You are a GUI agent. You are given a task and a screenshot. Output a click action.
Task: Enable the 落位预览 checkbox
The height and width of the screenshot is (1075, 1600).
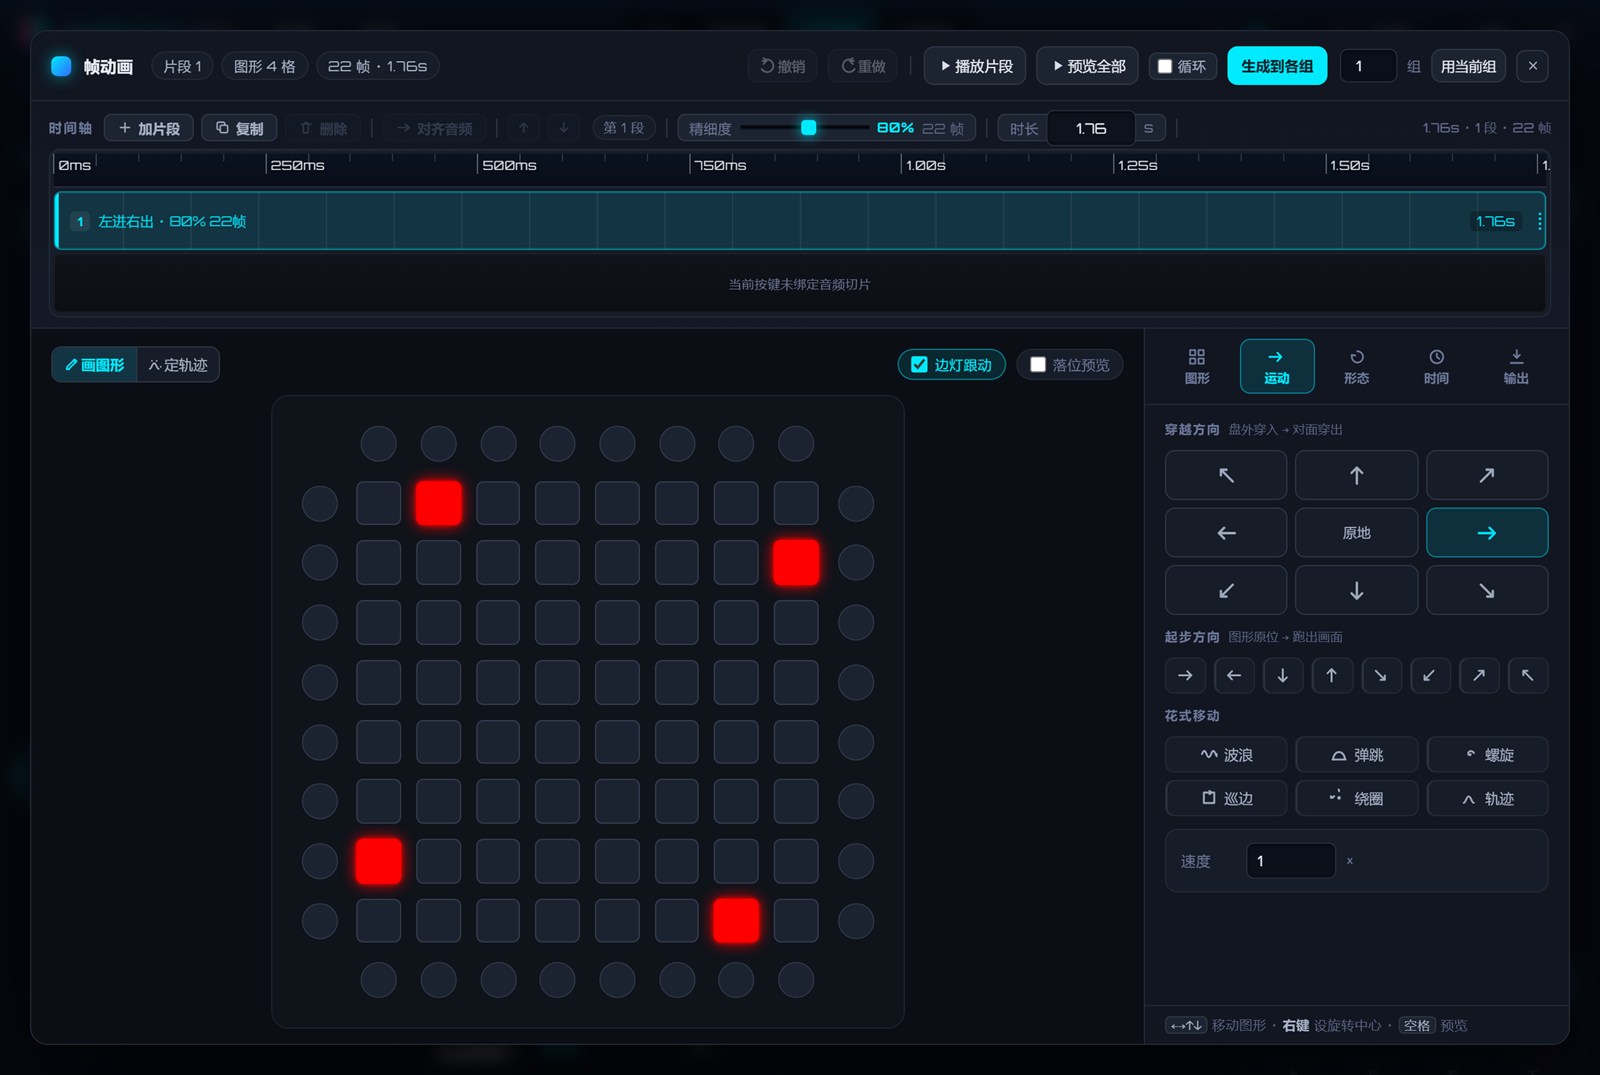[x=1038, y=365]
